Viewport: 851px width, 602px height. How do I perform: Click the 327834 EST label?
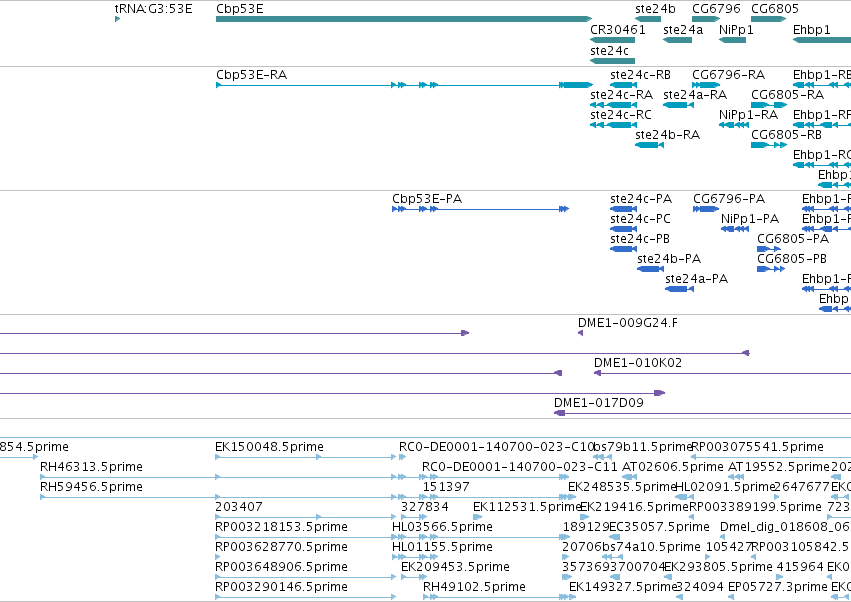point(425,507)
